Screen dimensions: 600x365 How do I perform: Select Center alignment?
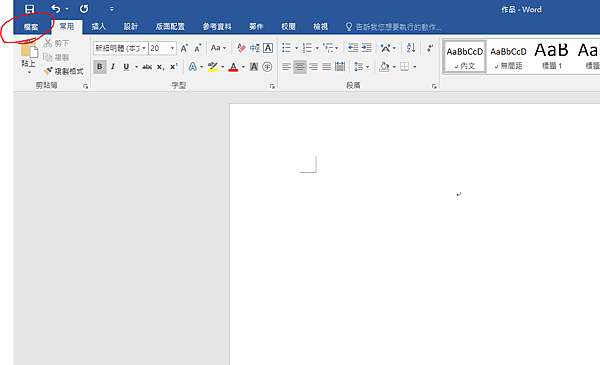click(300, 67)
